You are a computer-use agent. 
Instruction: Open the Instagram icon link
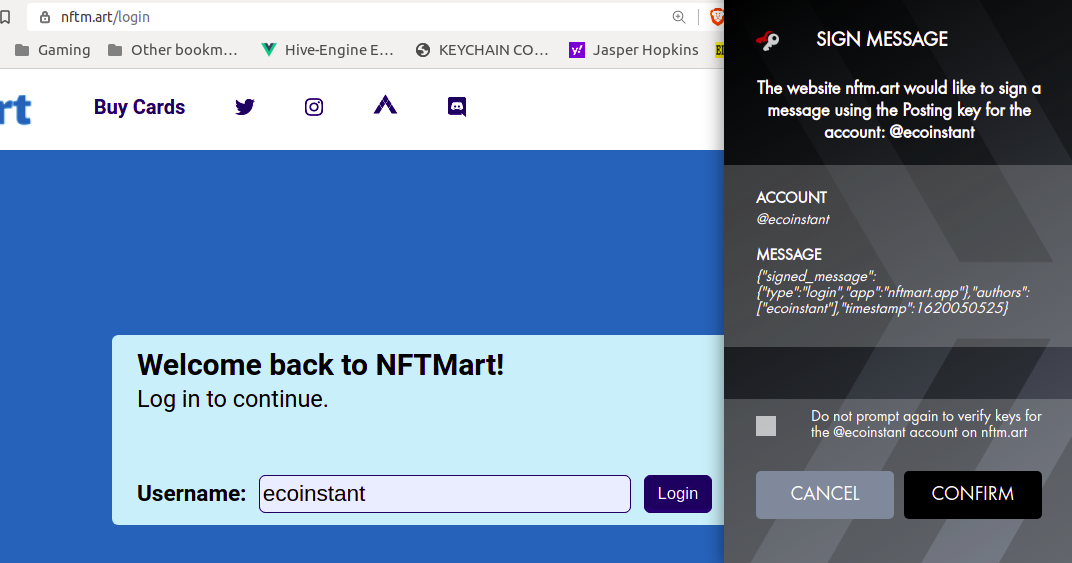coord(314,107)
